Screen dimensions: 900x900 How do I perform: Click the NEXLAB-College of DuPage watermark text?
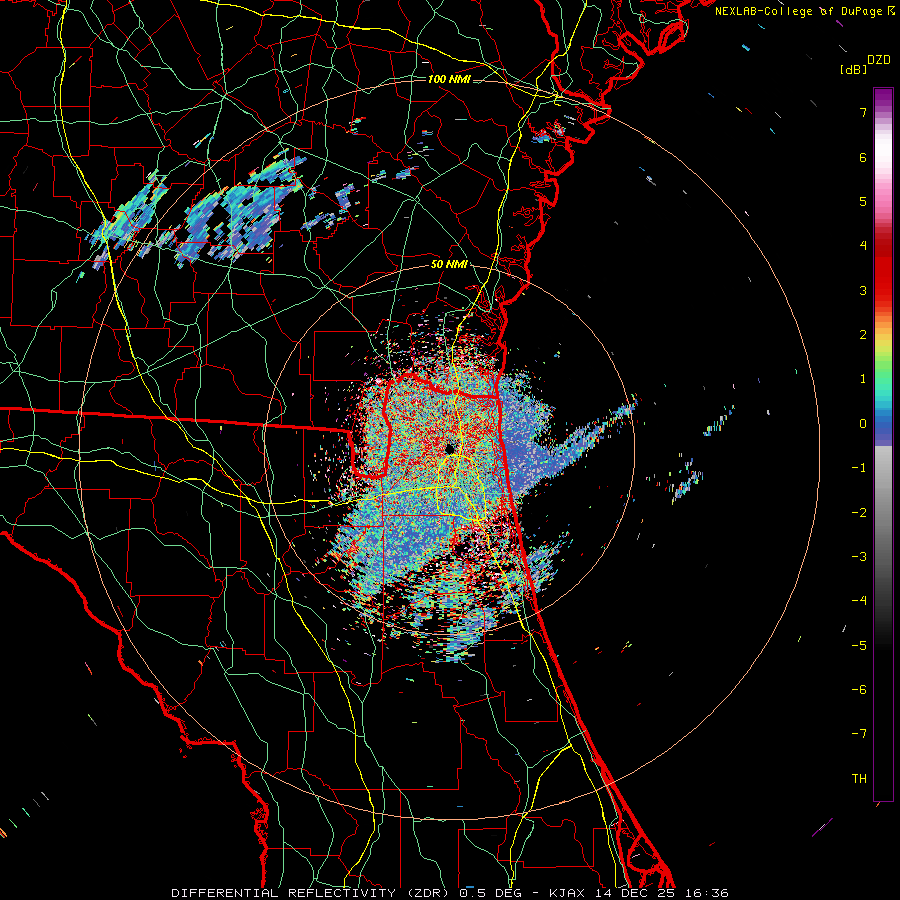pos(805,11)
